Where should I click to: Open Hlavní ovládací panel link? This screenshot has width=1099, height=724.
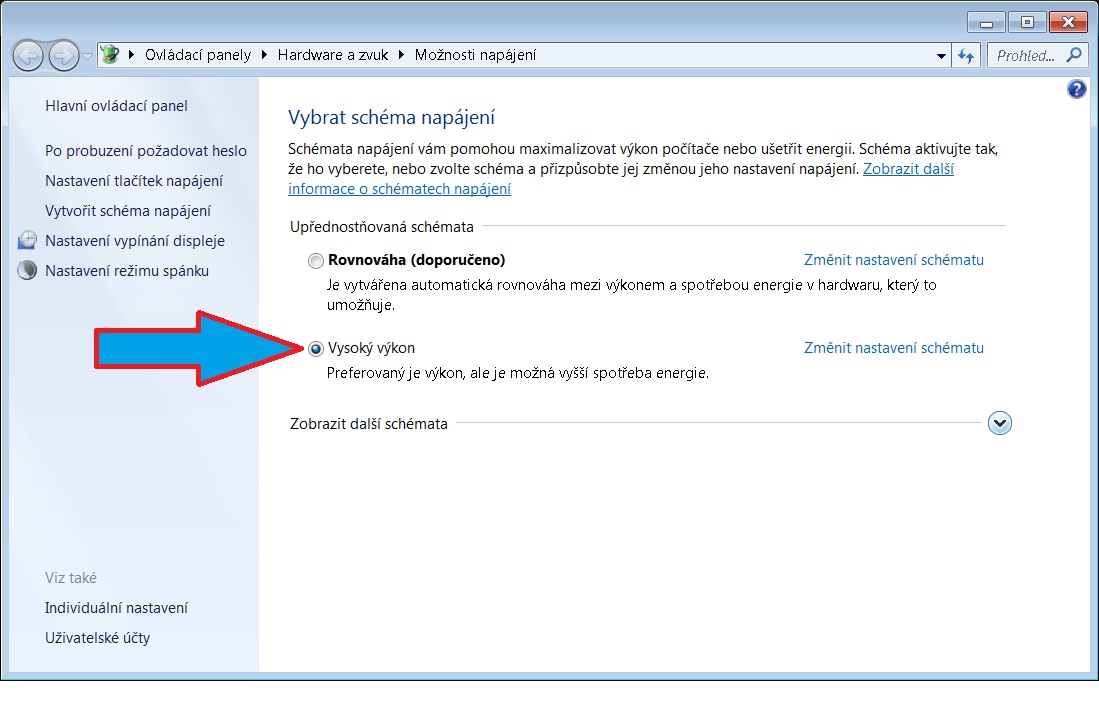coord(116,106)
